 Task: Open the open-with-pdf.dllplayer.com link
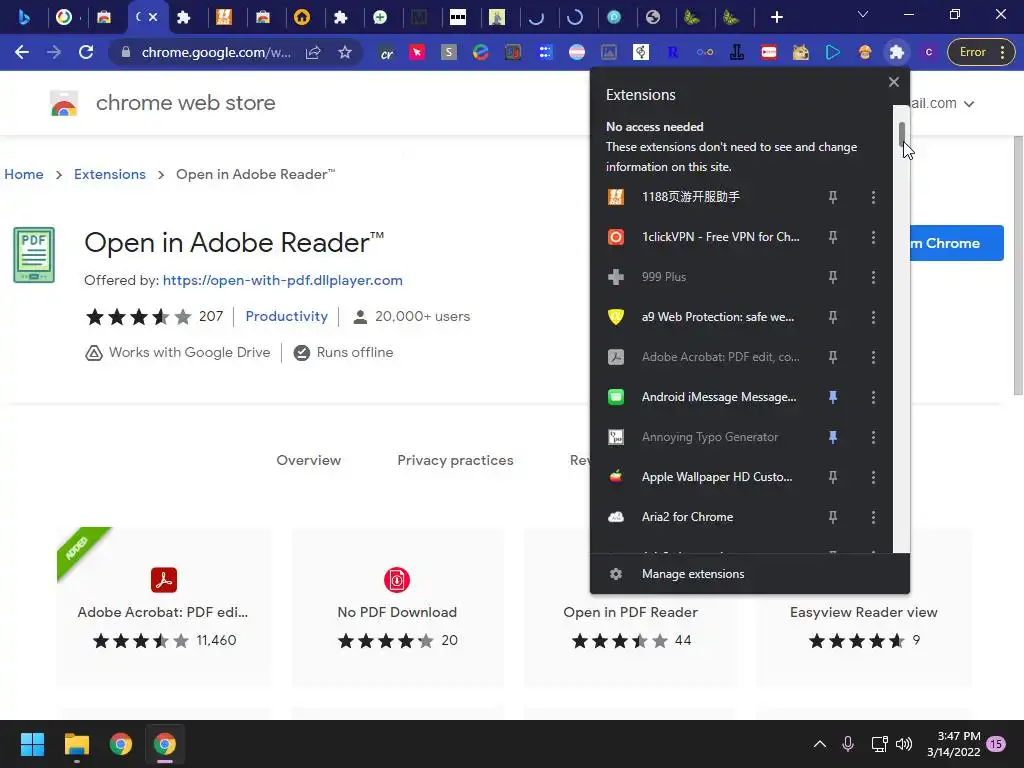click(283, 280)
